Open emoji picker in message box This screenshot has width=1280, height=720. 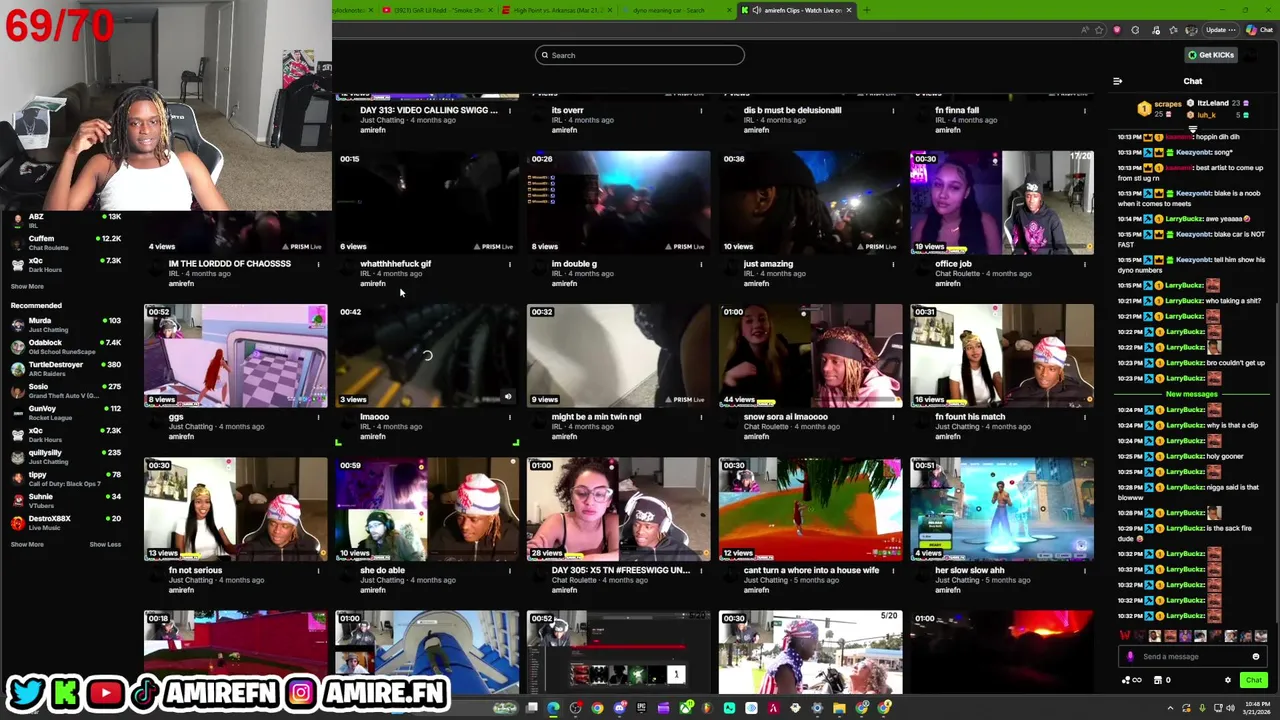1256,657
